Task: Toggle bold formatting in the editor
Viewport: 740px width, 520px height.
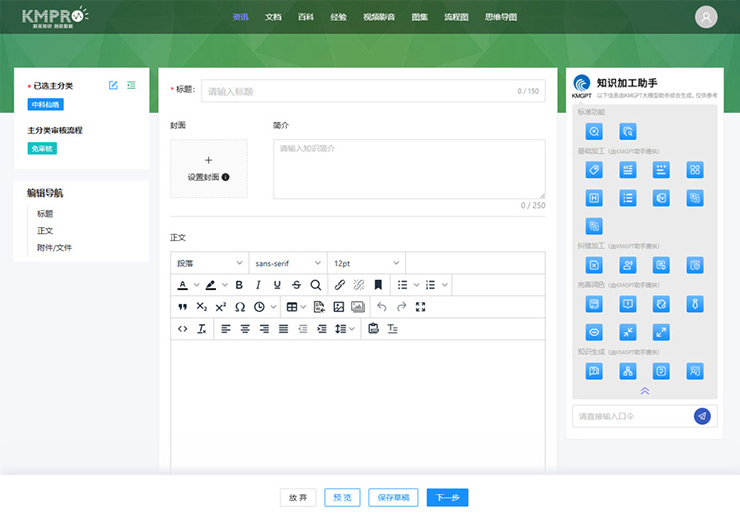Action: (239, 285)
